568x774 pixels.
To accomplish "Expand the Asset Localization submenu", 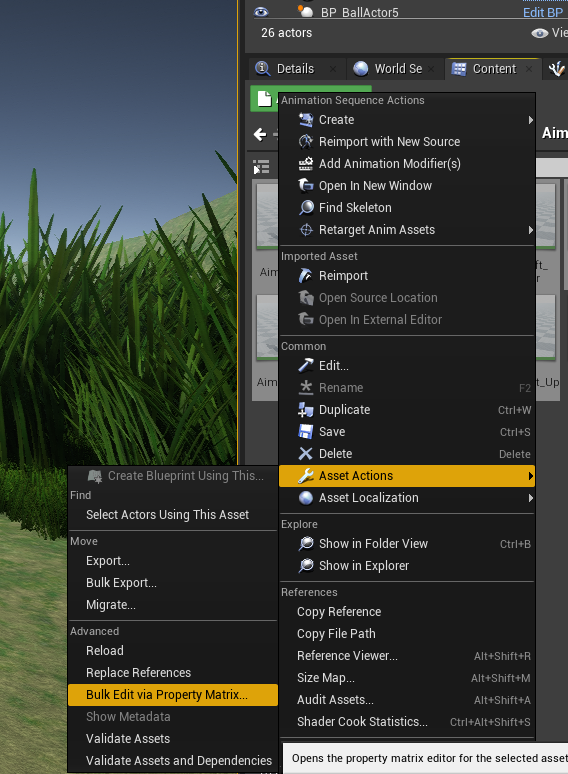I will (x=530, y=498).
